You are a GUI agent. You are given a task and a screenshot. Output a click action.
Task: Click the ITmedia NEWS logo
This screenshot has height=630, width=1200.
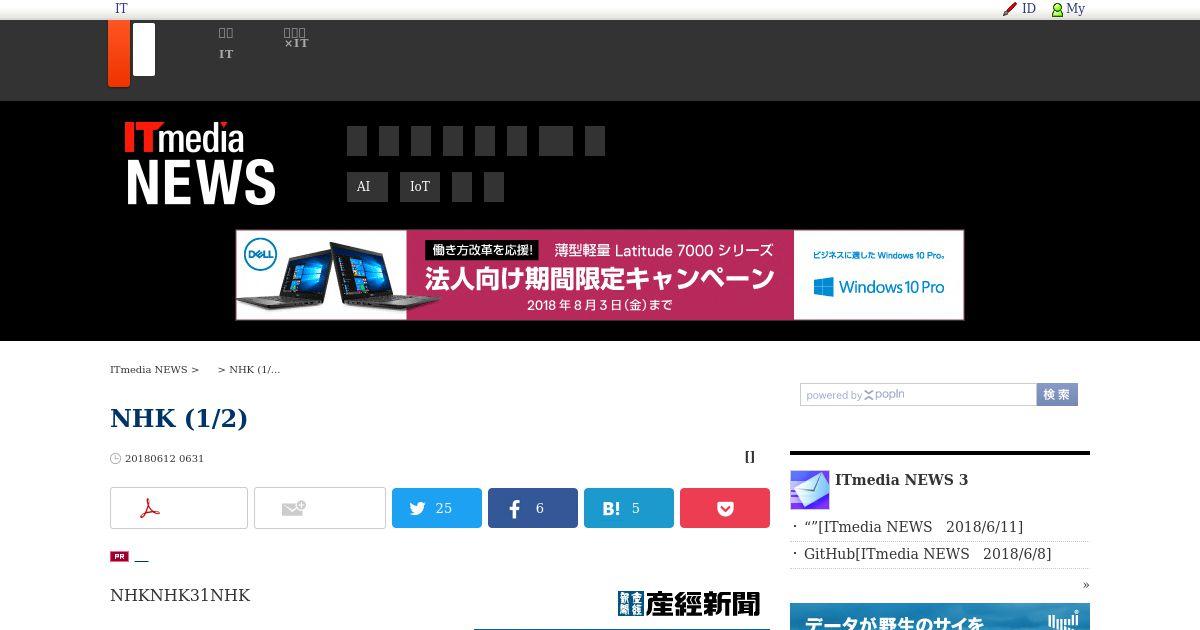point(200,163)
